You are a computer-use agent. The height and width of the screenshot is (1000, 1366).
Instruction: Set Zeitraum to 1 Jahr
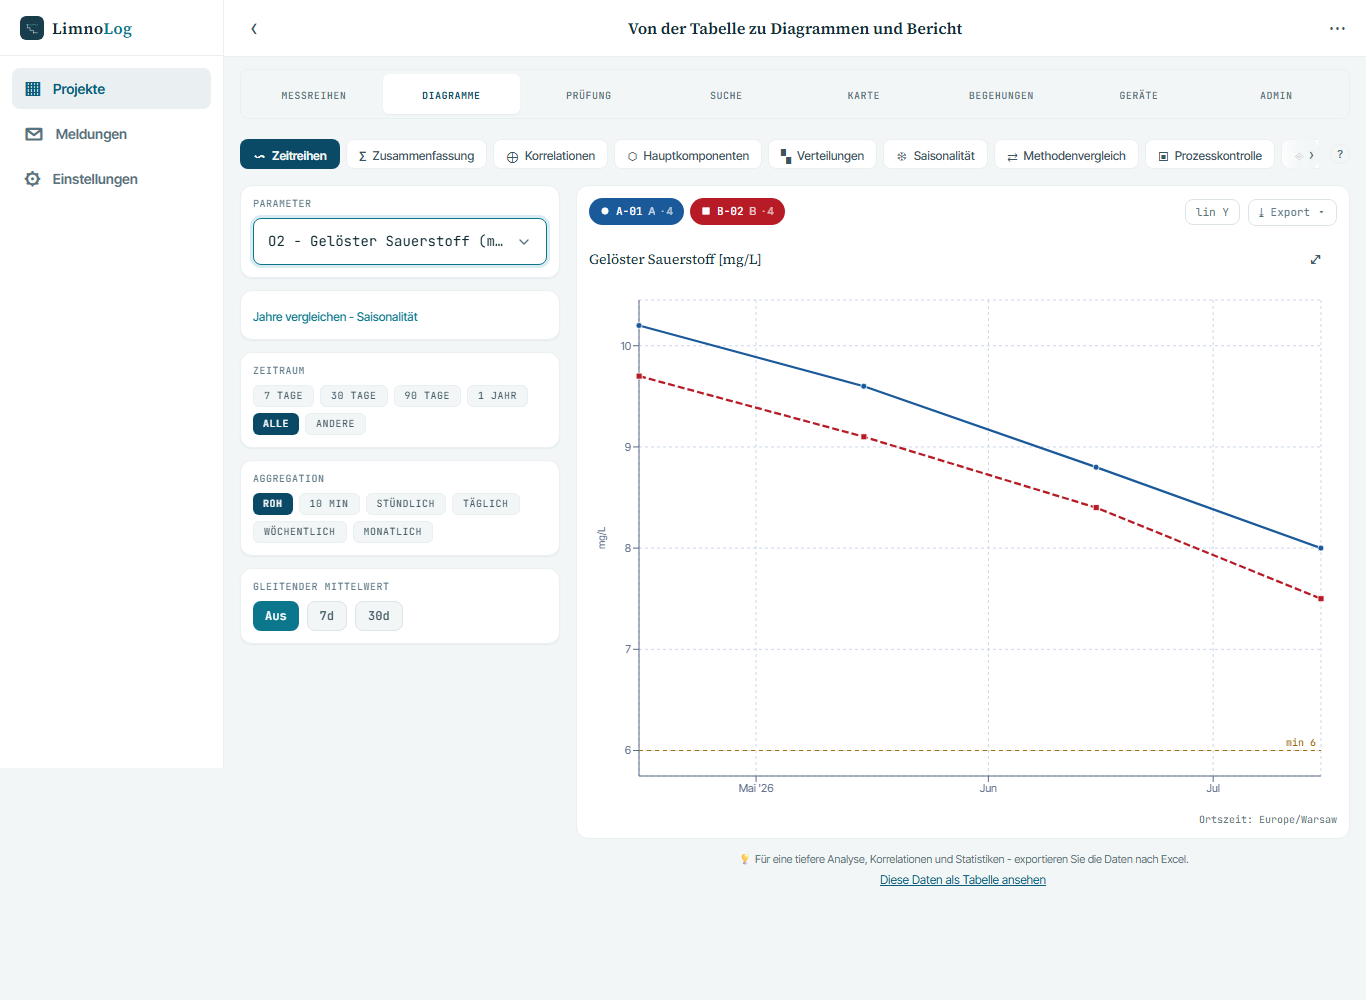pos(497,396)
